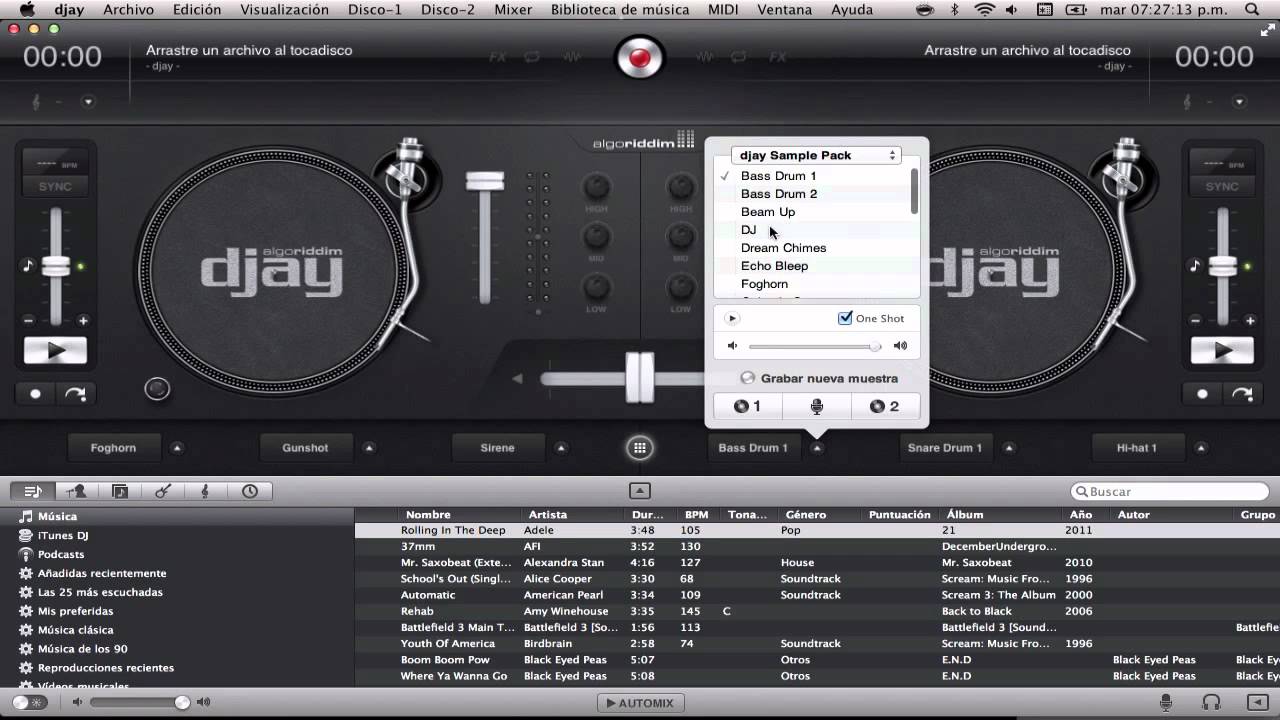
Task: Adjust the sample volume slider in popup
Action: point(815,346)
